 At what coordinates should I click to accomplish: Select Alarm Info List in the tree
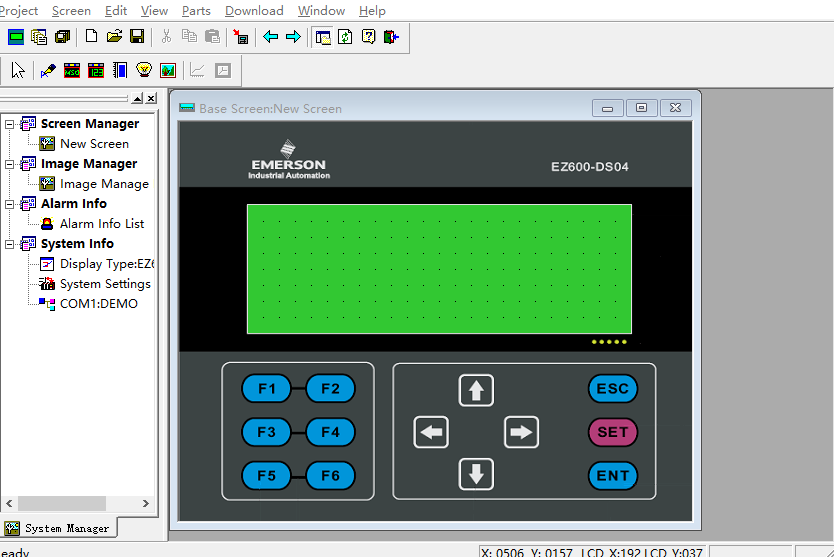click(x=102, y=224)
